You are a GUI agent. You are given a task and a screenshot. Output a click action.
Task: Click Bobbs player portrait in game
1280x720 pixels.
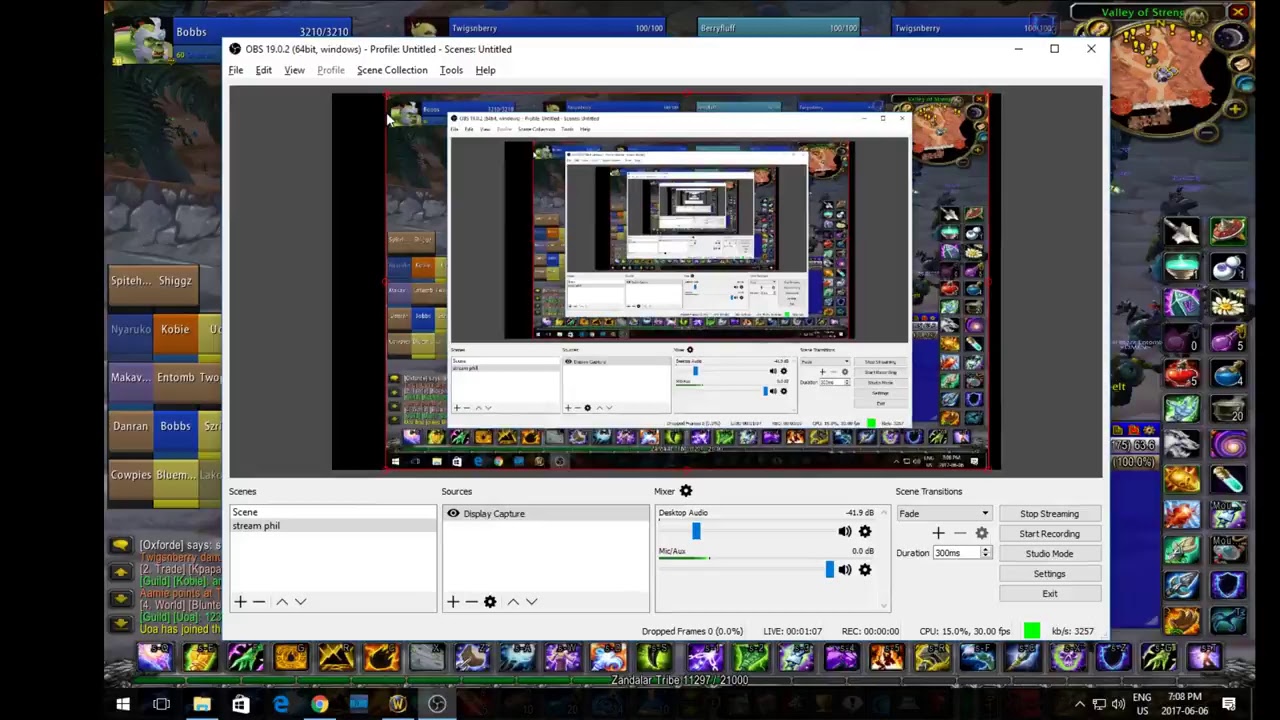tap(140, 42)
